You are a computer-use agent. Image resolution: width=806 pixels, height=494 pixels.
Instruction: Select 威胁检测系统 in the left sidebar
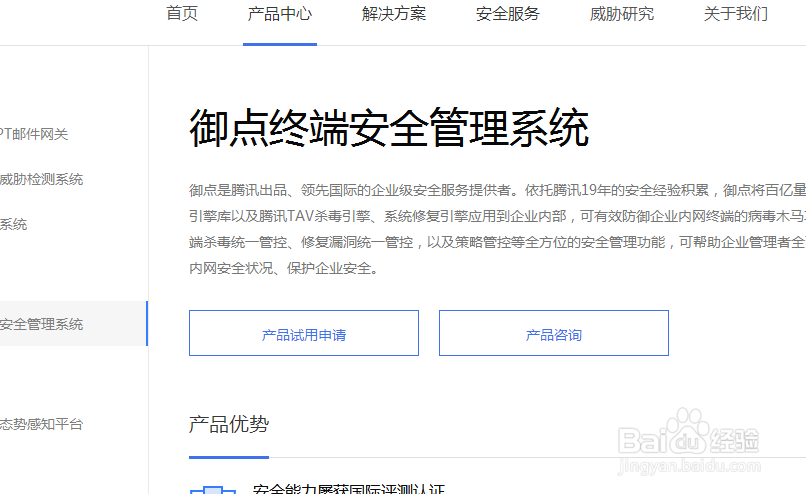(42, 180)
